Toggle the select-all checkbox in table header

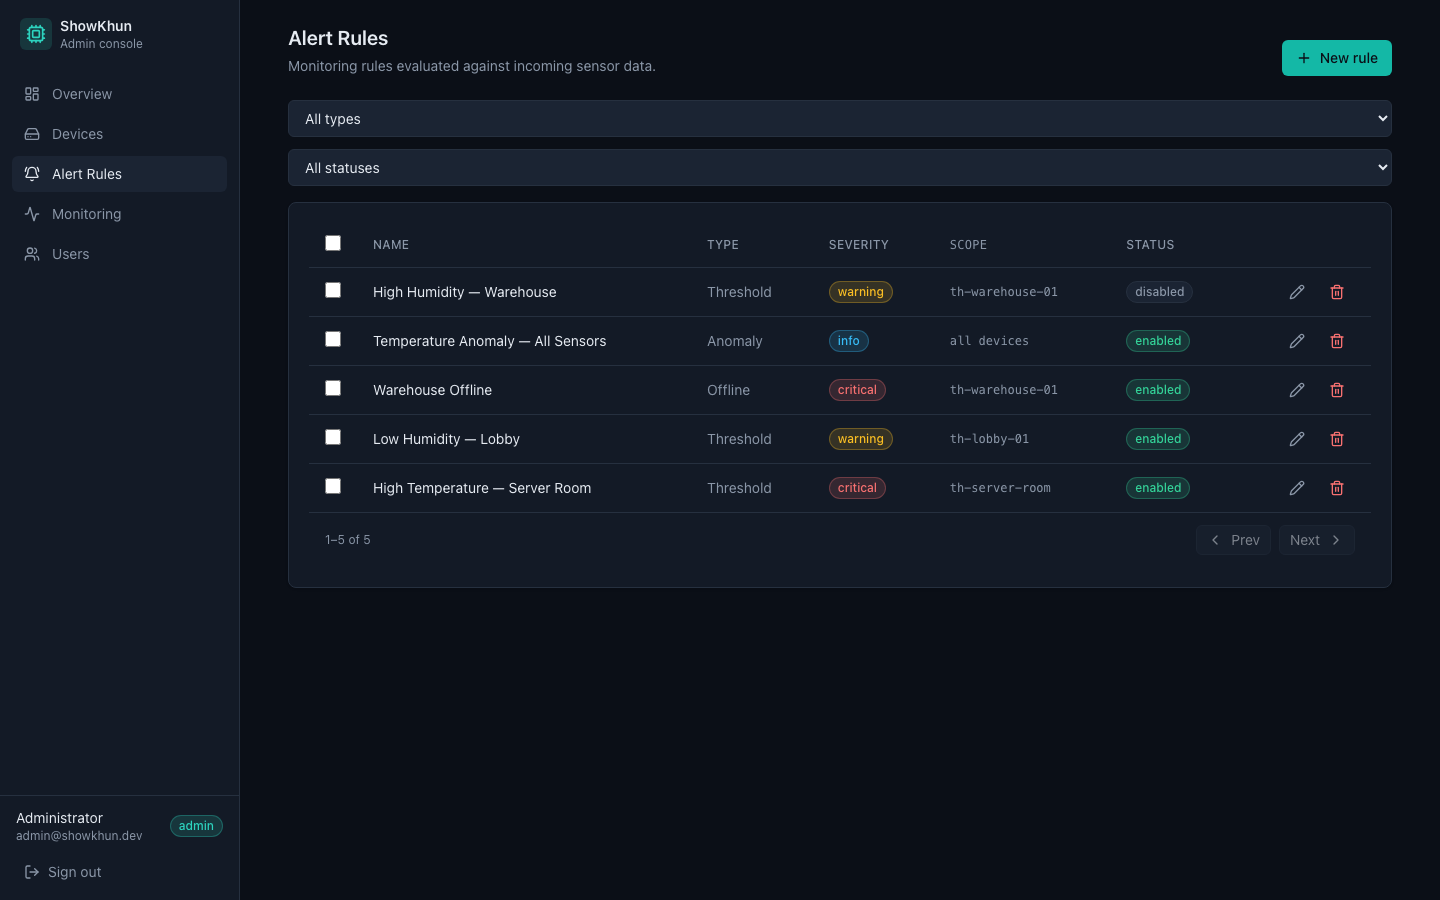(333, 243)
